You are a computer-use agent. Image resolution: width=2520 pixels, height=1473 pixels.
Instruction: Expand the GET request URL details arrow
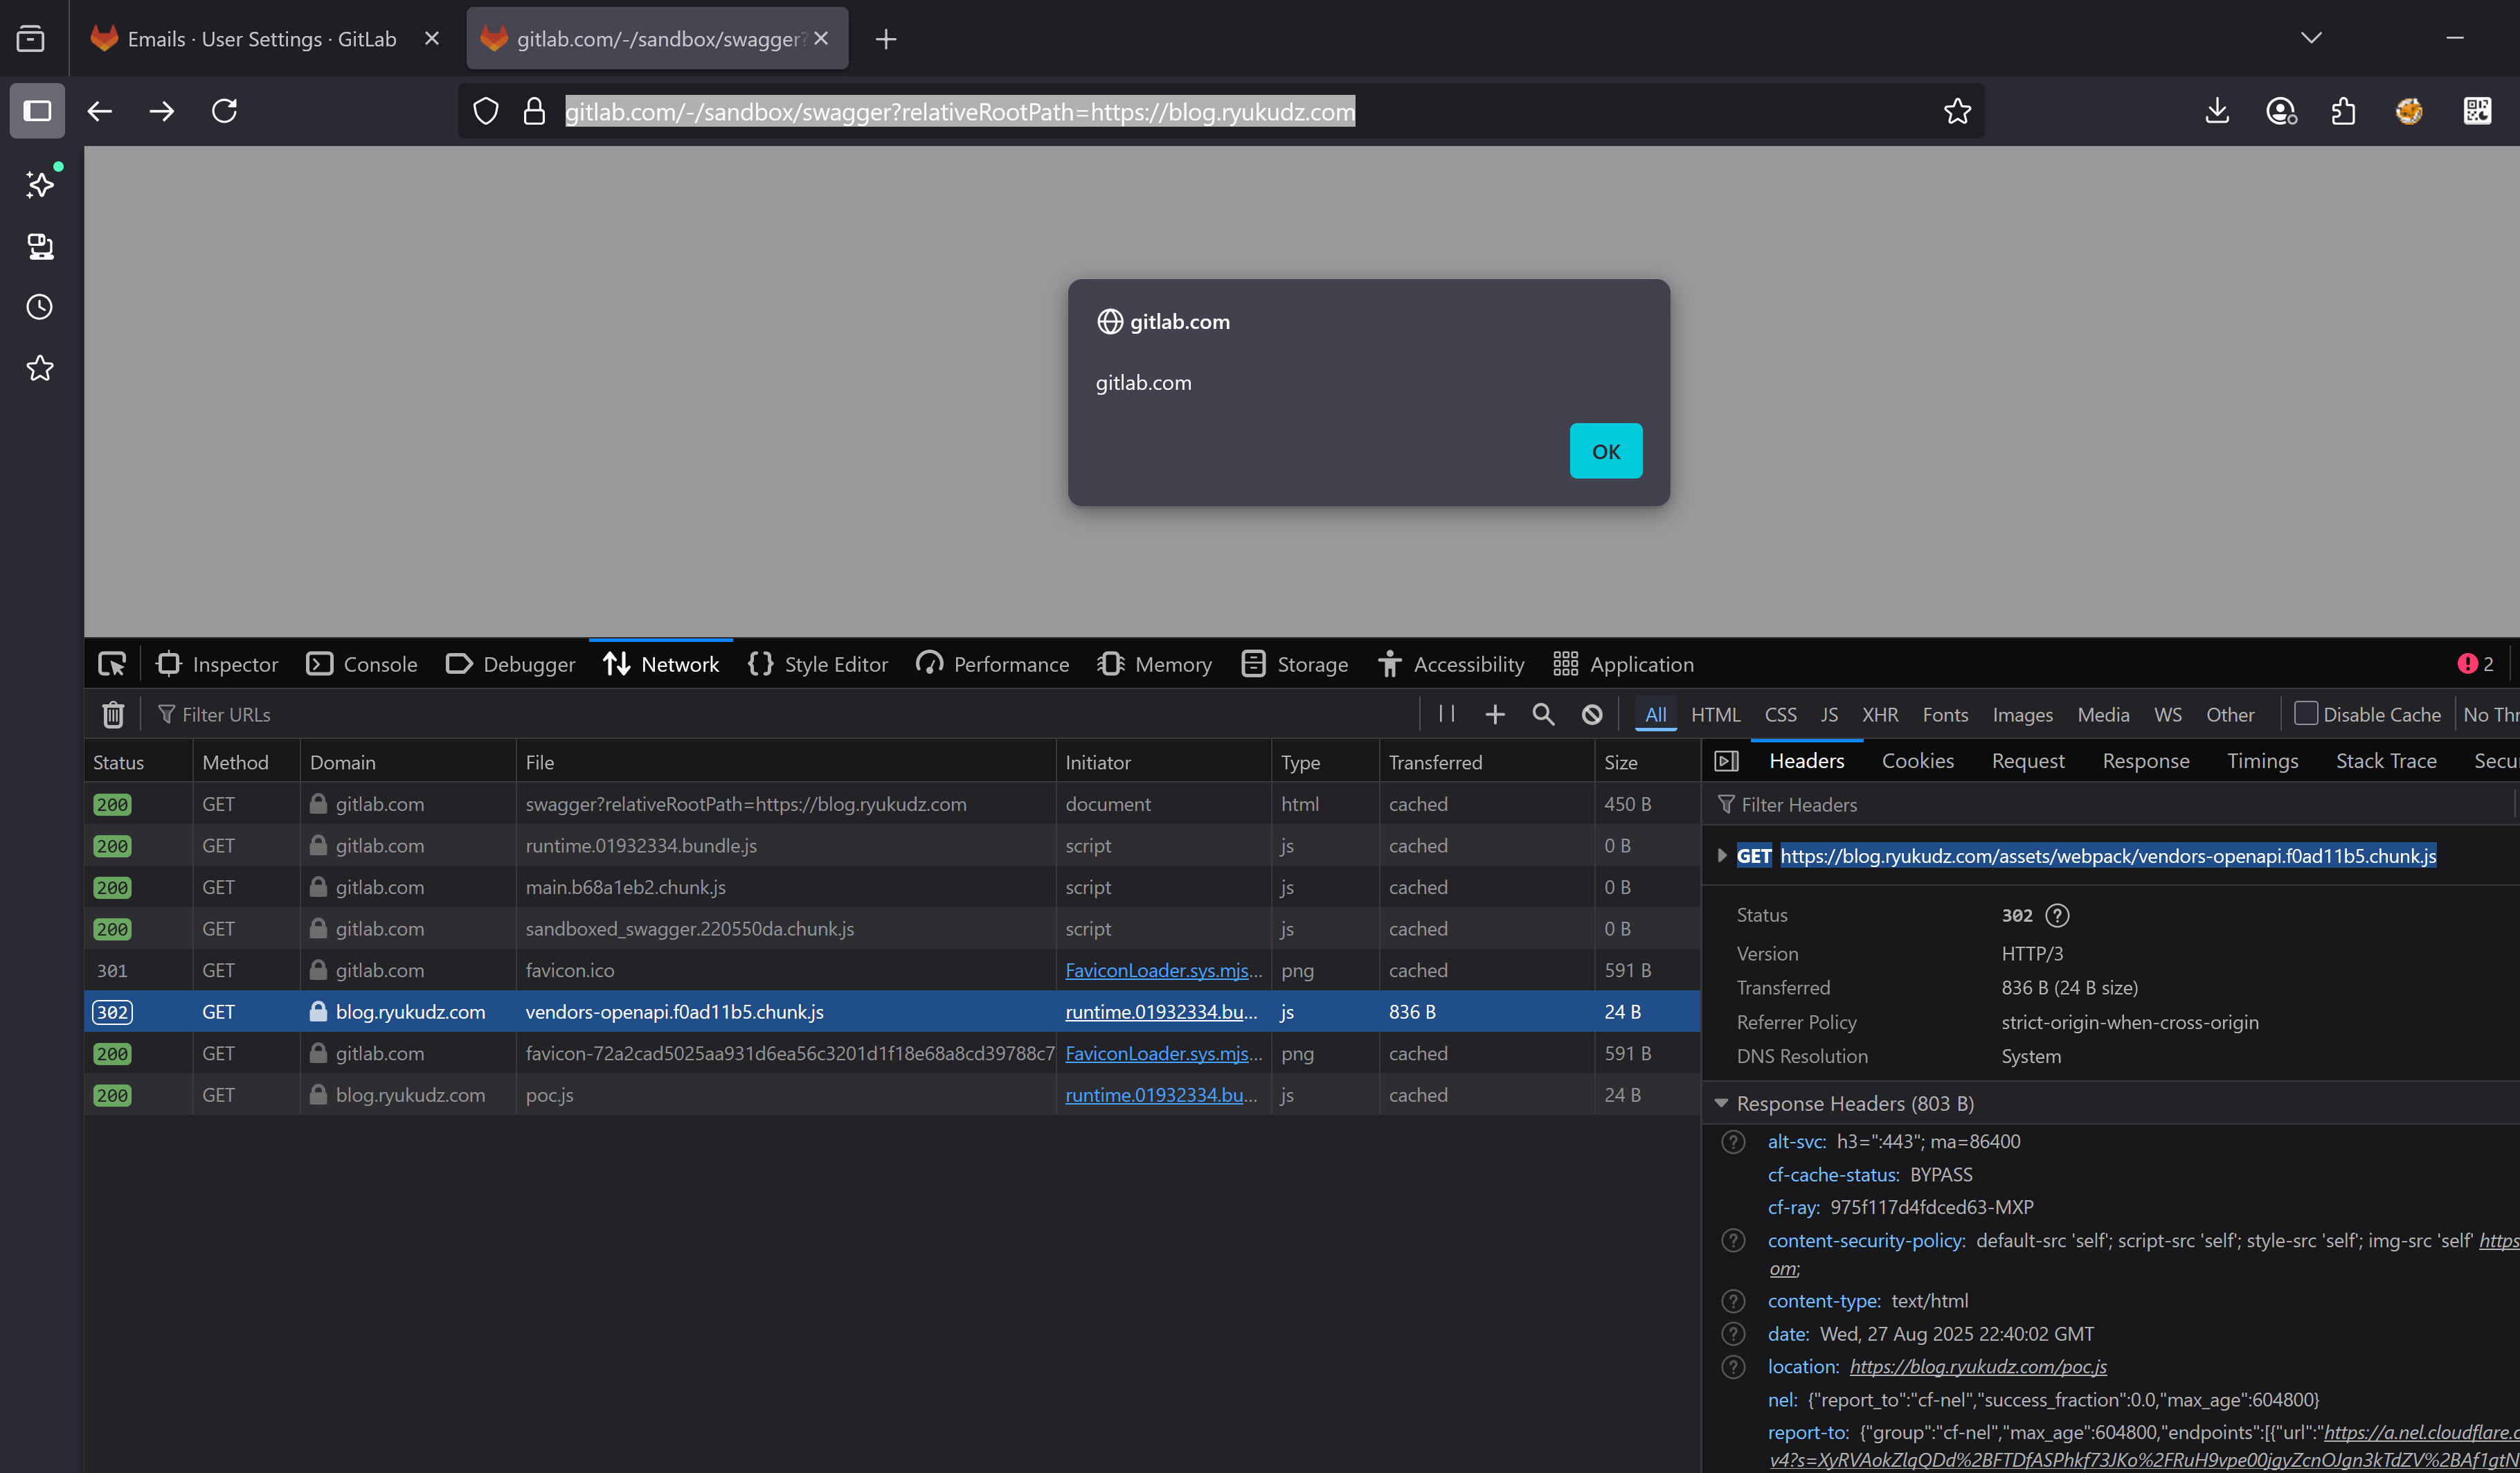(1721, 855)
